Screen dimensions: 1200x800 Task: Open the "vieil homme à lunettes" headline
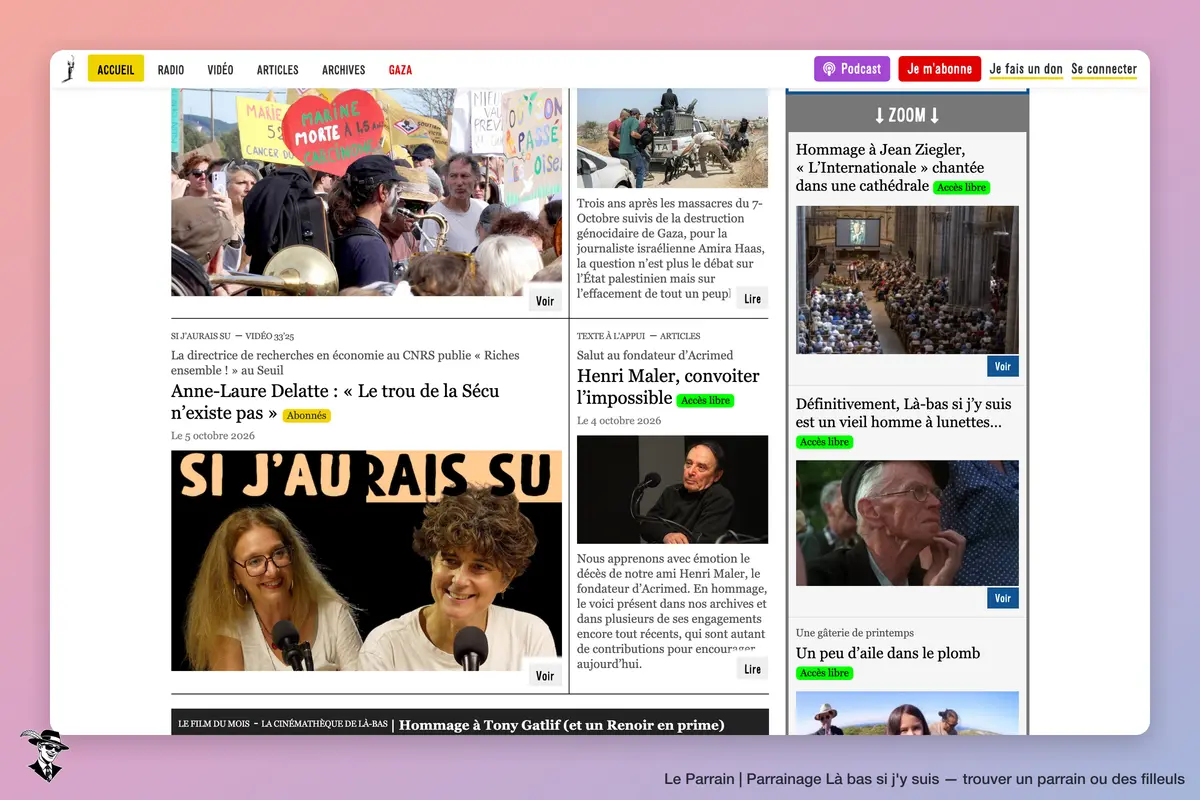pyautogui.click(x=903, y=413)
